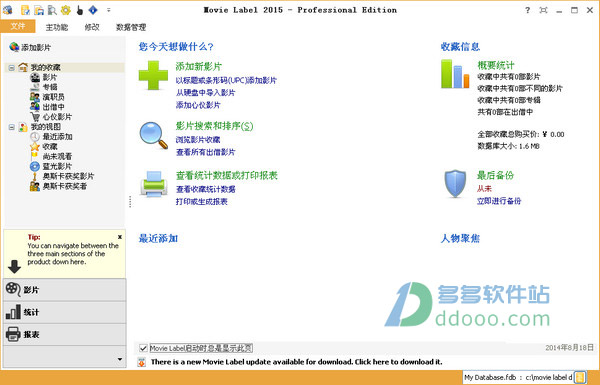Viewport: 600px width, 385px height.
Task: Click 打印或生成报表 link
Action: 202,201
